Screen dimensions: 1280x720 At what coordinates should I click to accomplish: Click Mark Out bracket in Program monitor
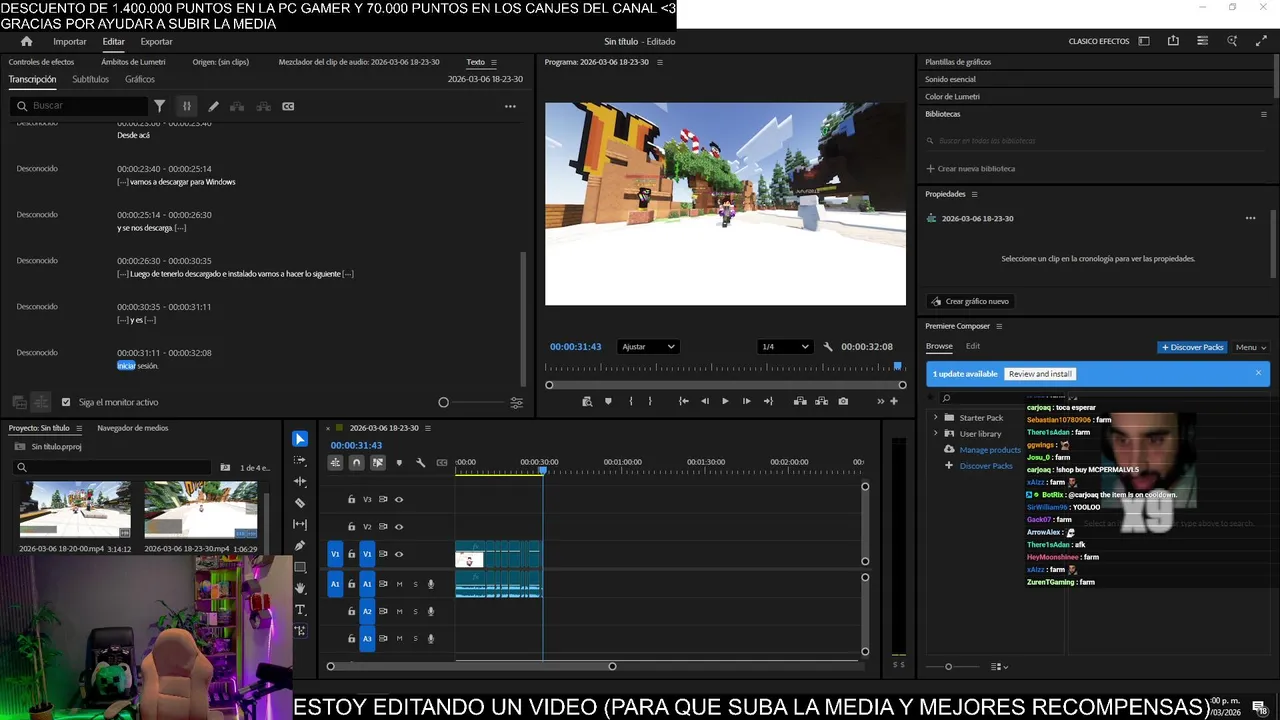point(650,401)
